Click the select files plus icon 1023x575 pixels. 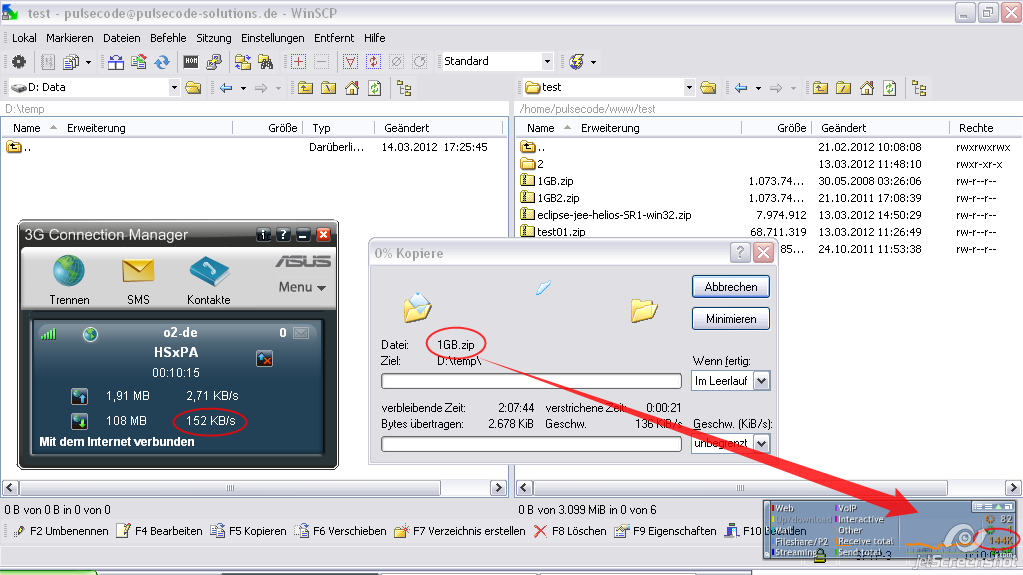tap(298, 61)
